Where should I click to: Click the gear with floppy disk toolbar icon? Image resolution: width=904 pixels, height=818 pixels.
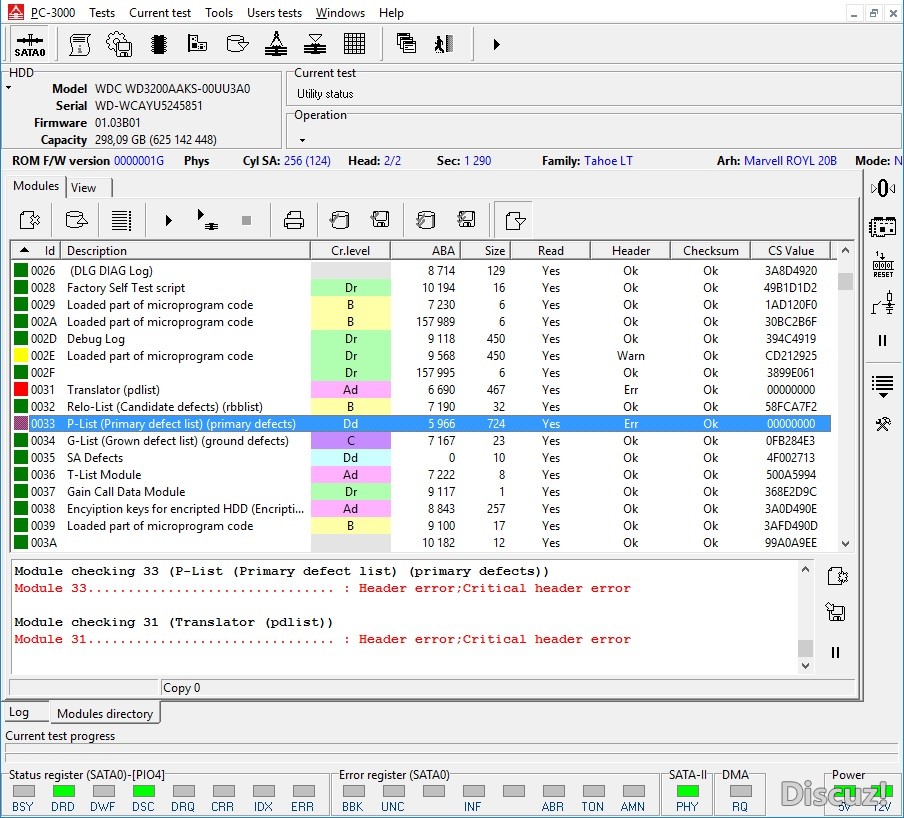click(119, 44)
